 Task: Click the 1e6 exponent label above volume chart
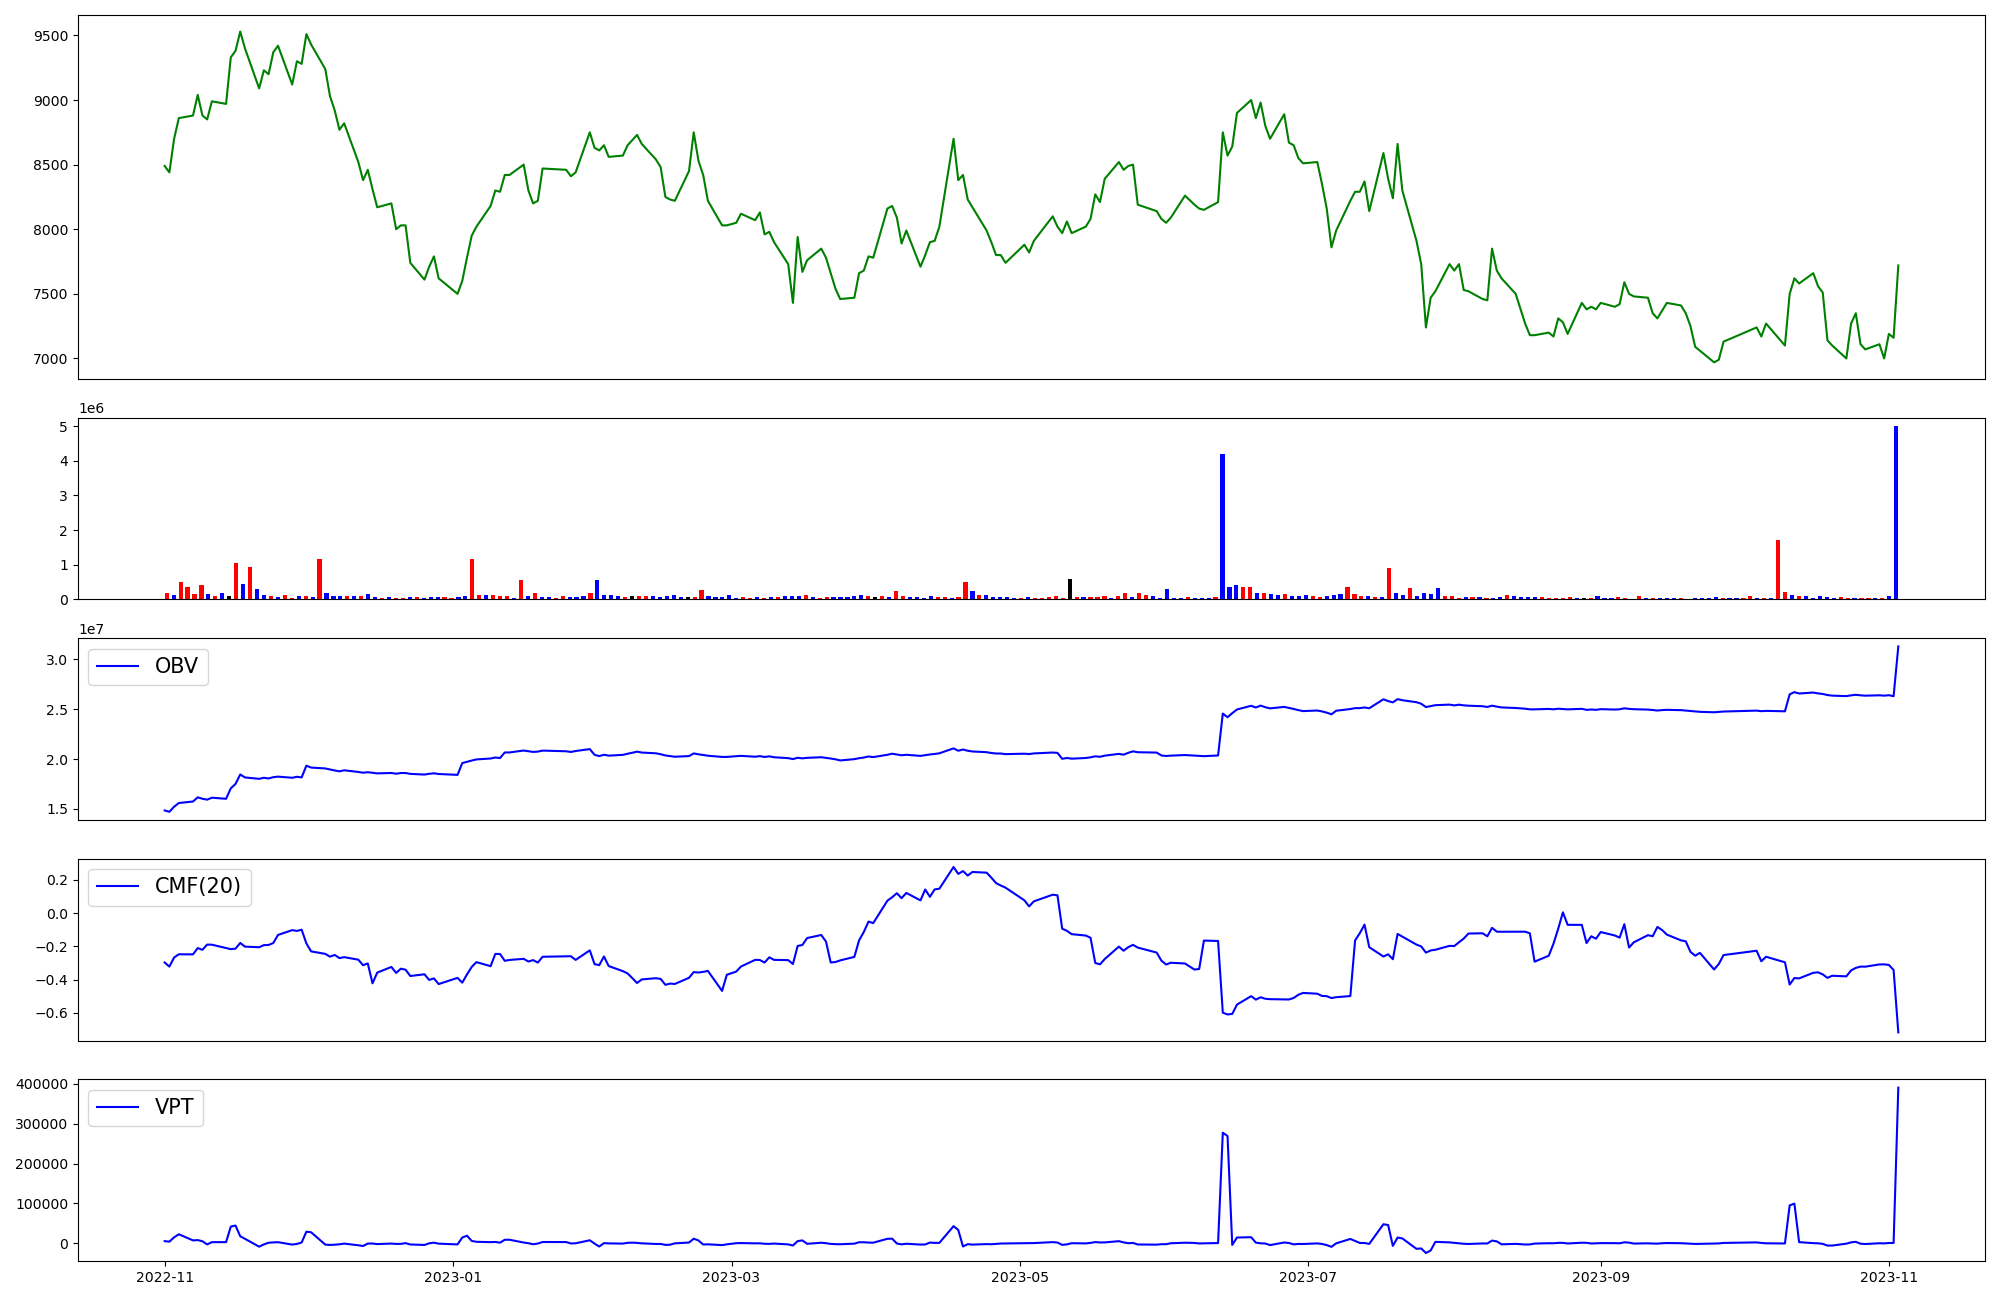click(91, 409)
